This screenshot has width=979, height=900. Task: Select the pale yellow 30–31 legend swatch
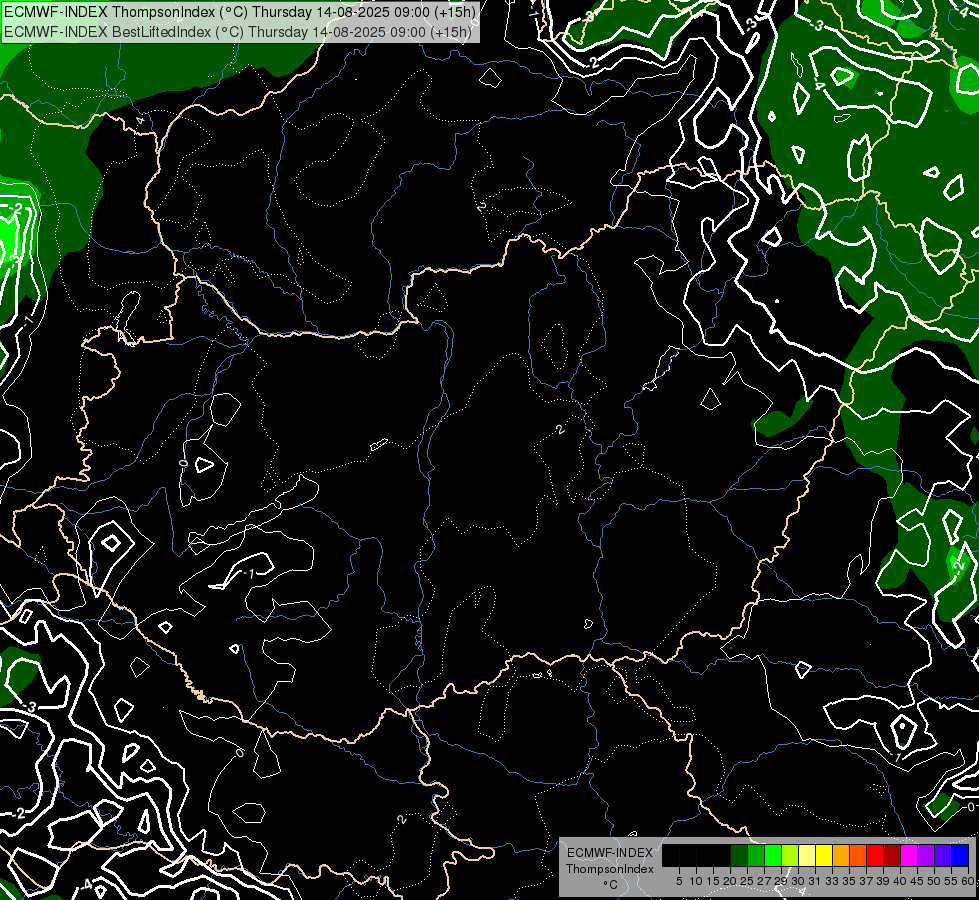tap(807, 855)
